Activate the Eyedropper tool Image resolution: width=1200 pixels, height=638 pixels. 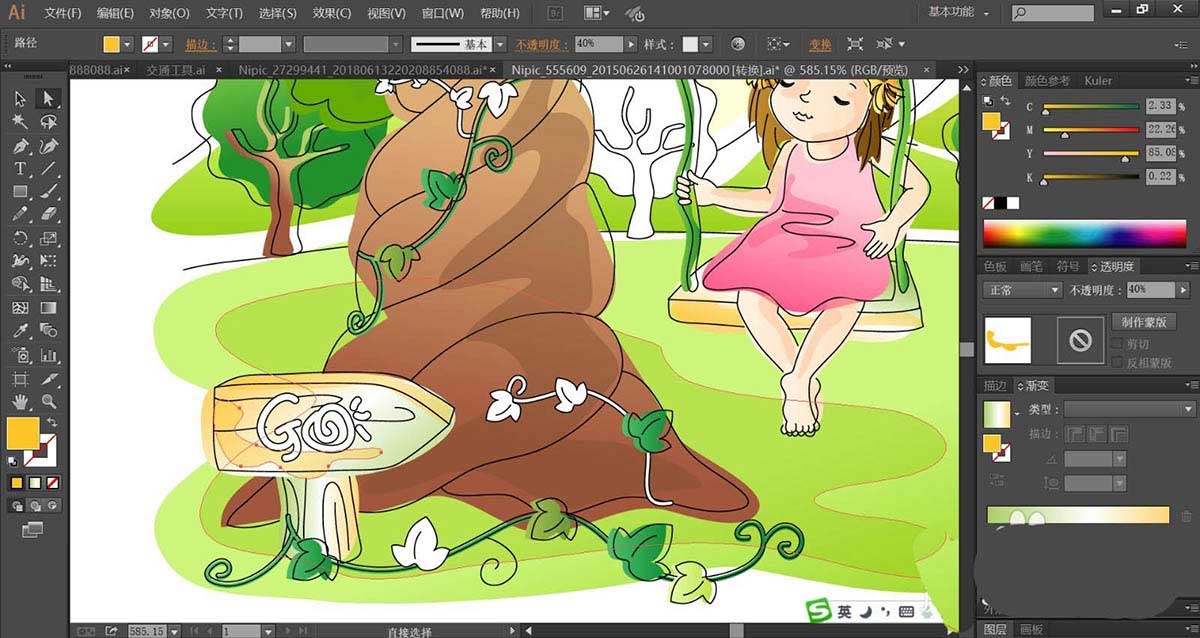pyautogui.click(x=20, y=331)
